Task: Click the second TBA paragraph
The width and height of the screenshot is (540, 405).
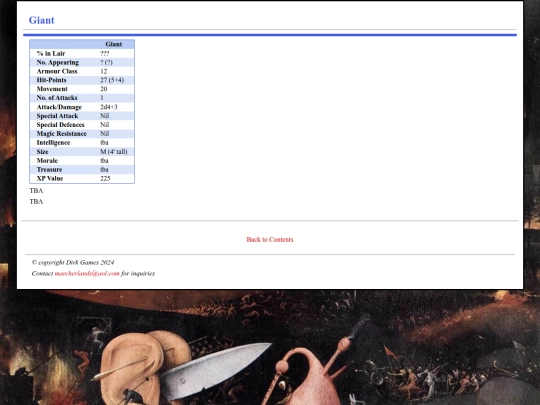Action: tap(36, 201)
